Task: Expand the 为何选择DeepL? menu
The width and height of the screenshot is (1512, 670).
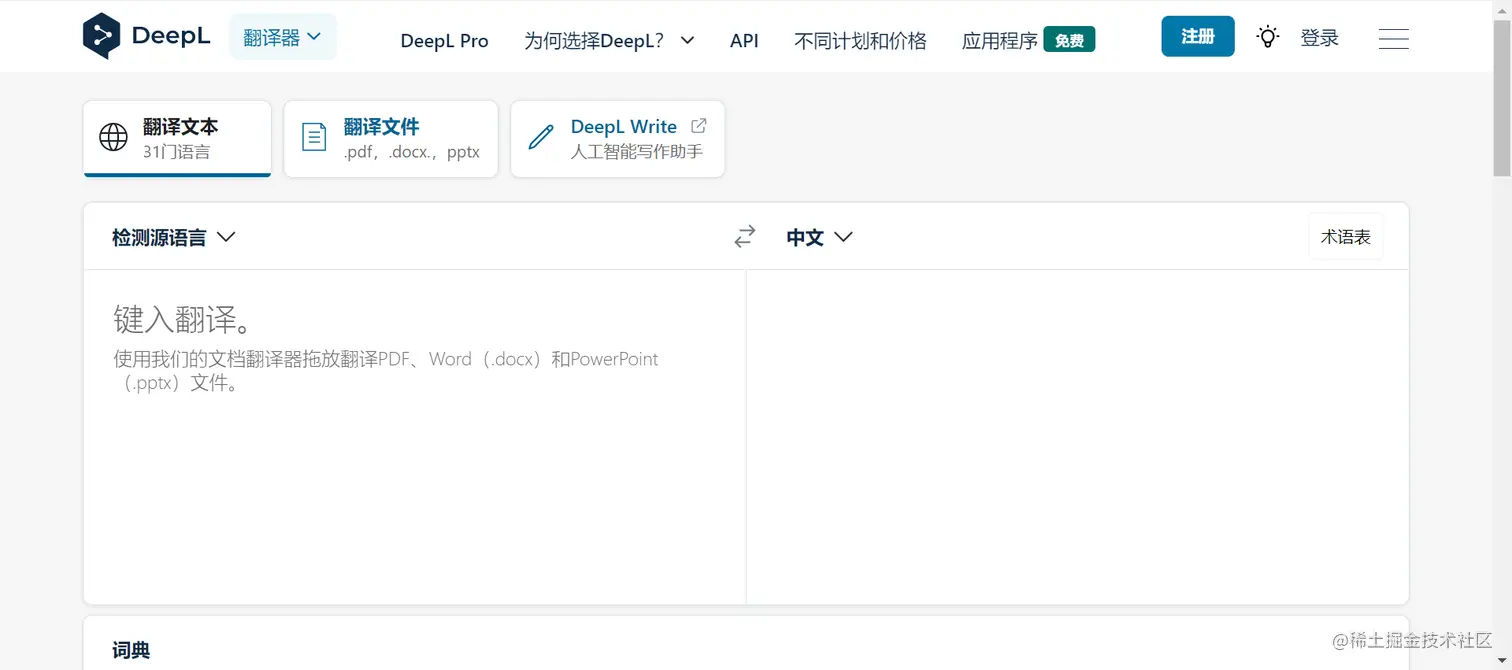Action: click(x=609, y=41)
